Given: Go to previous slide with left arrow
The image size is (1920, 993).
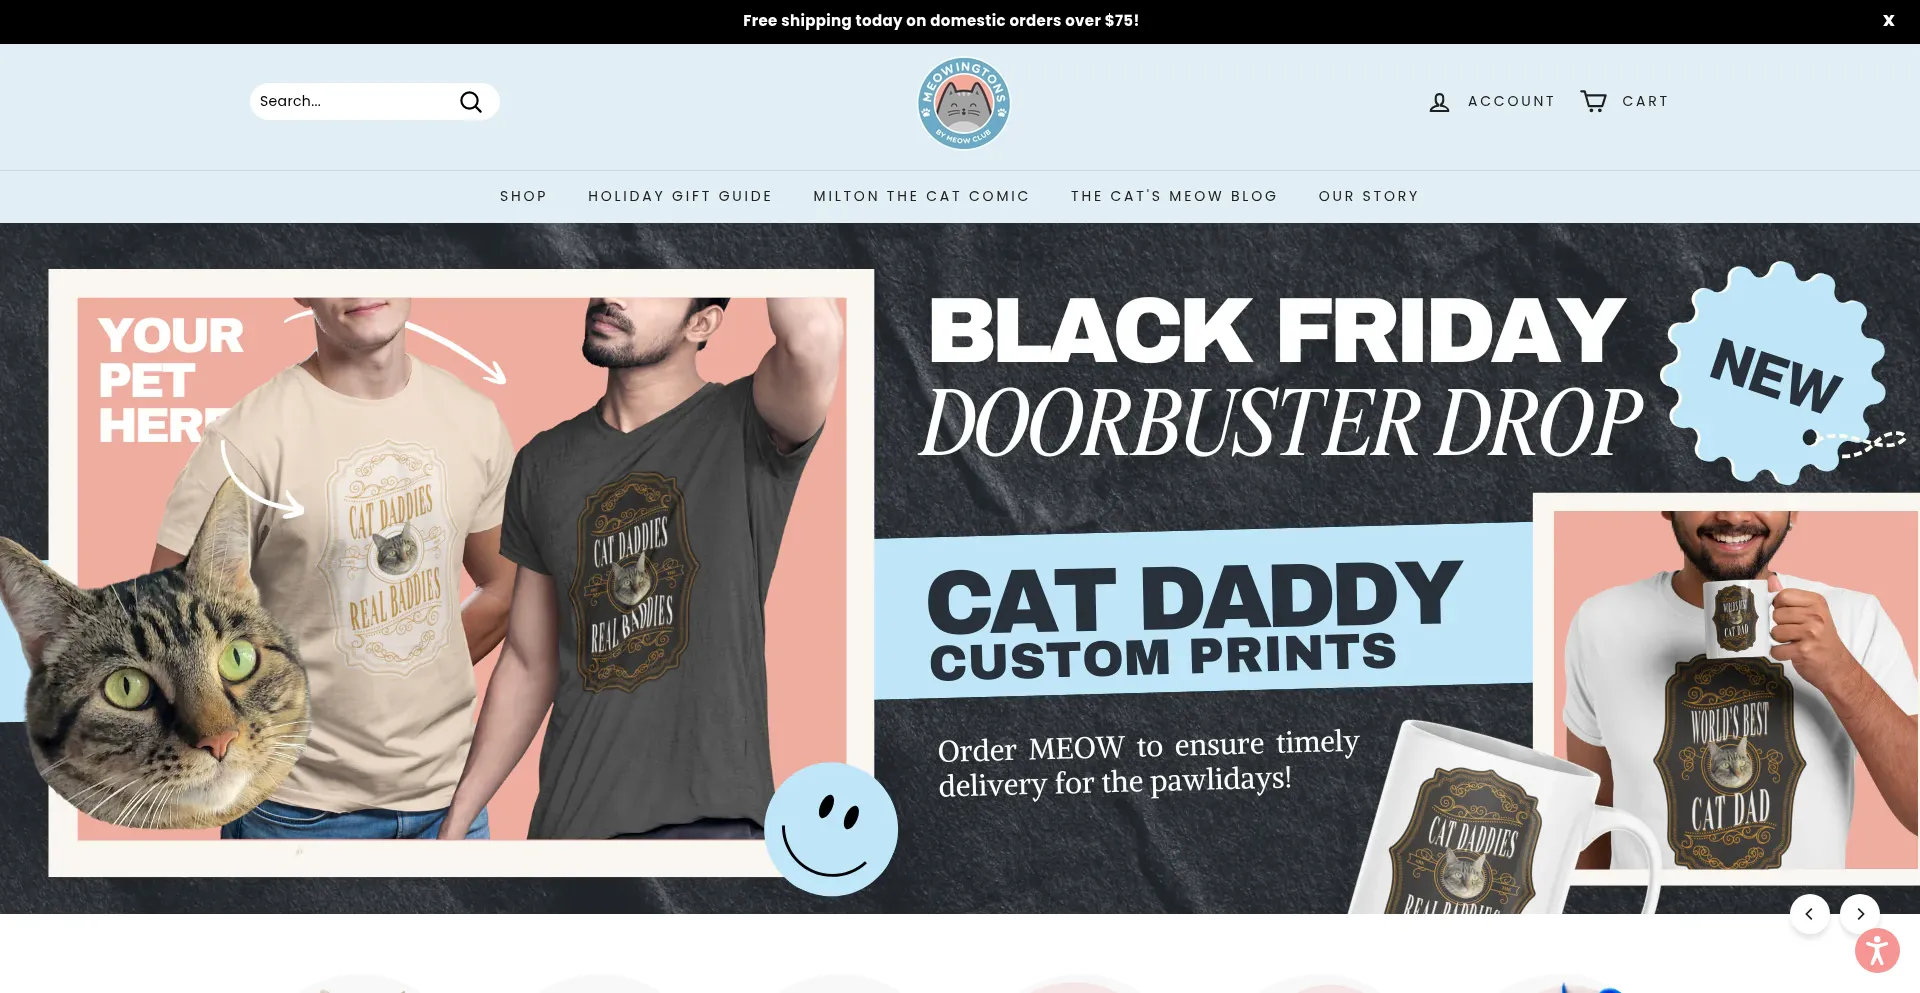Looking at the screenshot, I should [x=1809, y=914].
